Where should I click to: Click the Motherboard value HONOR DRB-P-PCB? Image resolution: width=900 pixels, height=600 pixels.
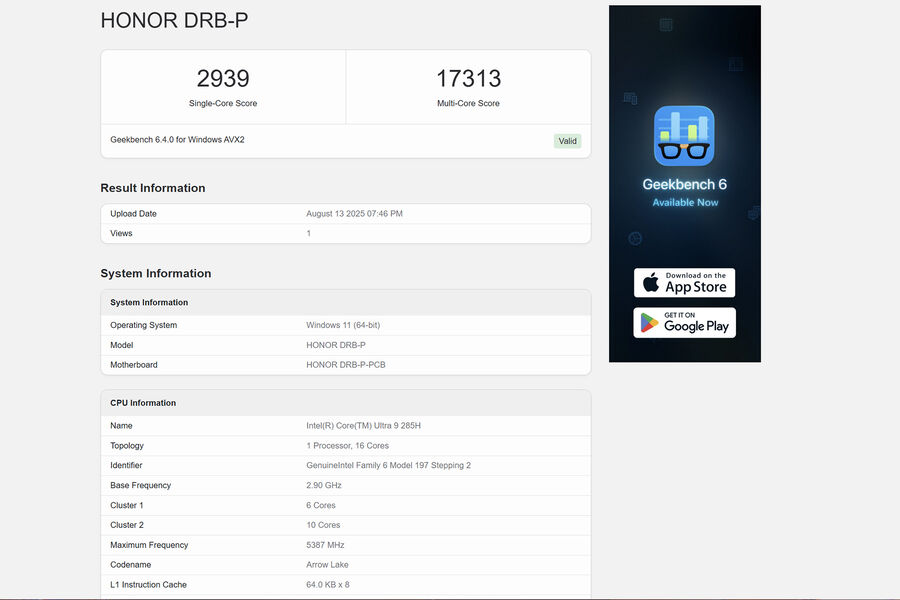346,365
